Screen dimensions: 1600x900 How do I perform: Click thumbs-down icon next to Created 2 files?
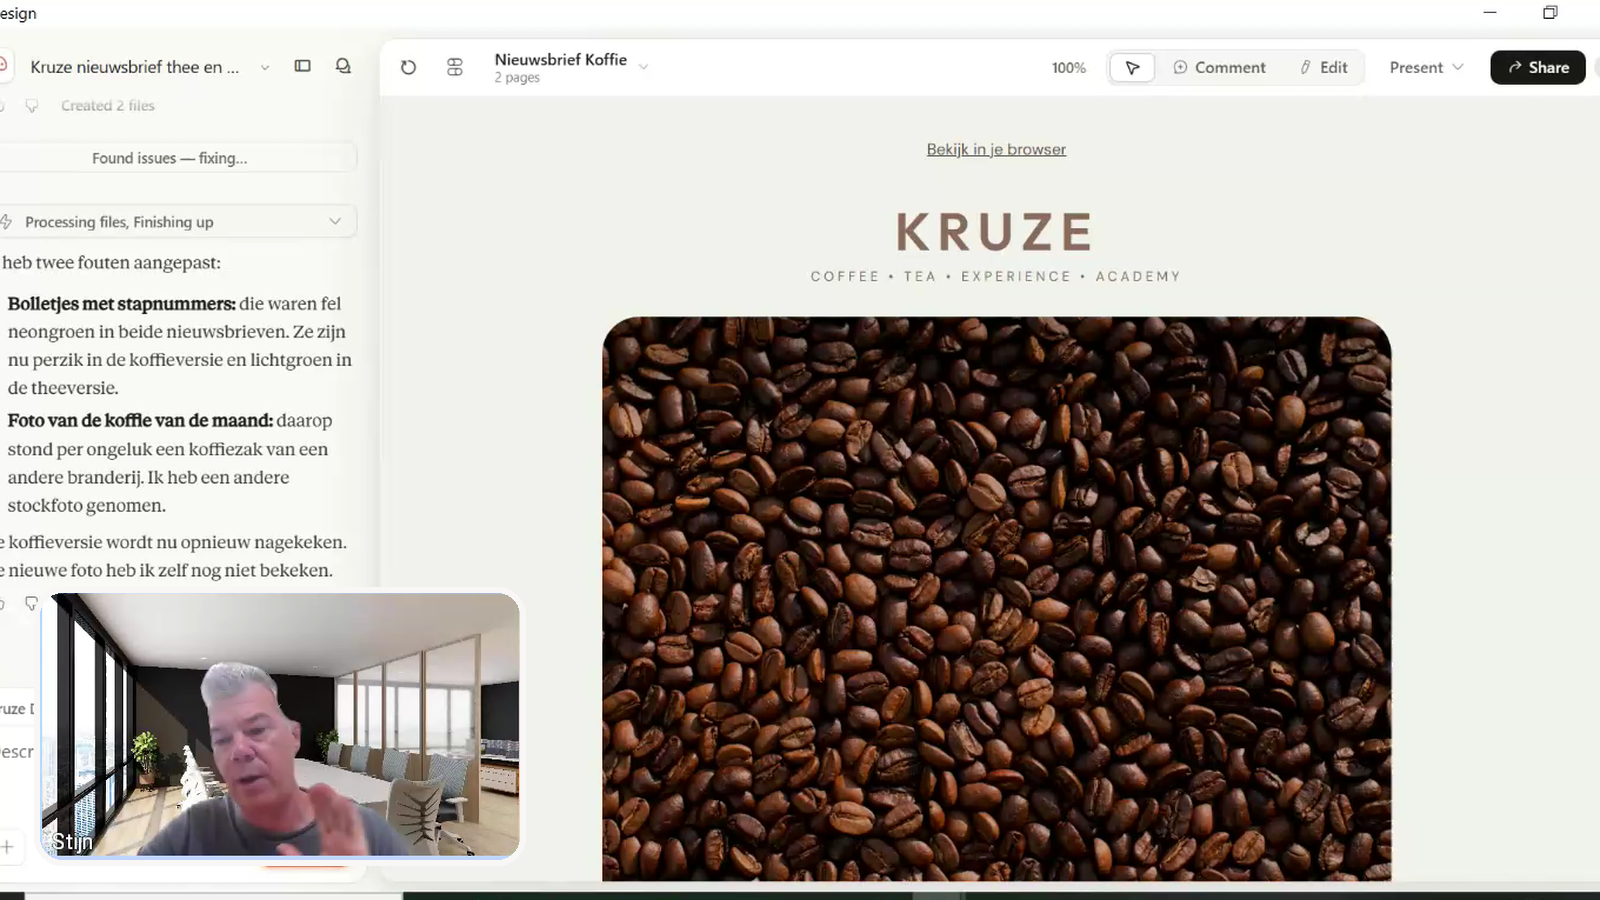tap(32, 105)
